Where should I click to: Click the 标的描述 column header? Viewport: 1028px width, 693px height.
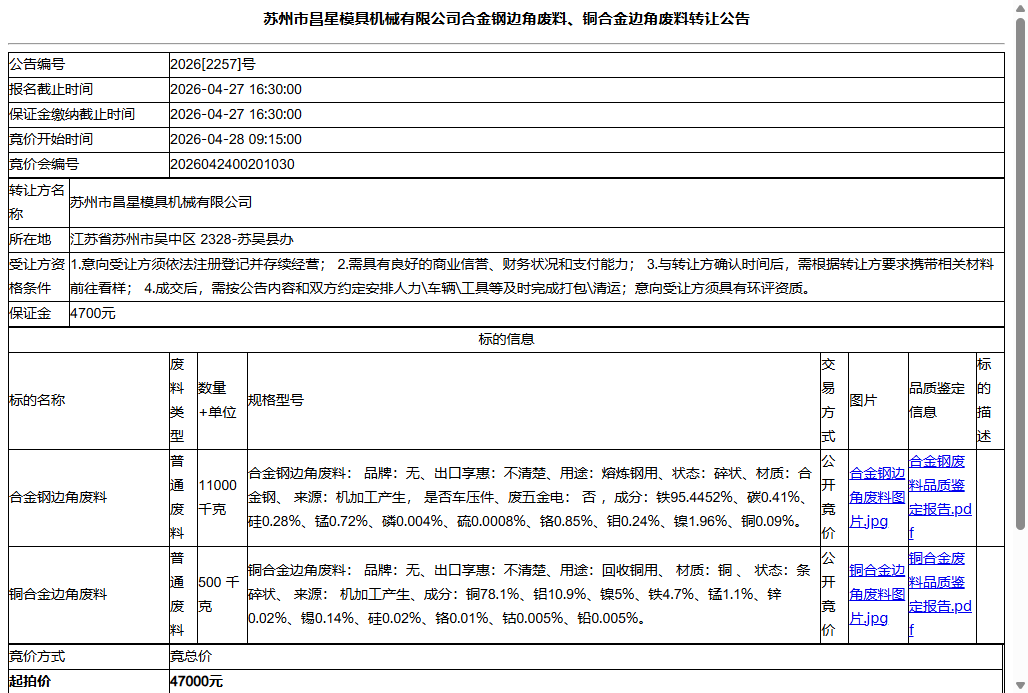(989, 400)
